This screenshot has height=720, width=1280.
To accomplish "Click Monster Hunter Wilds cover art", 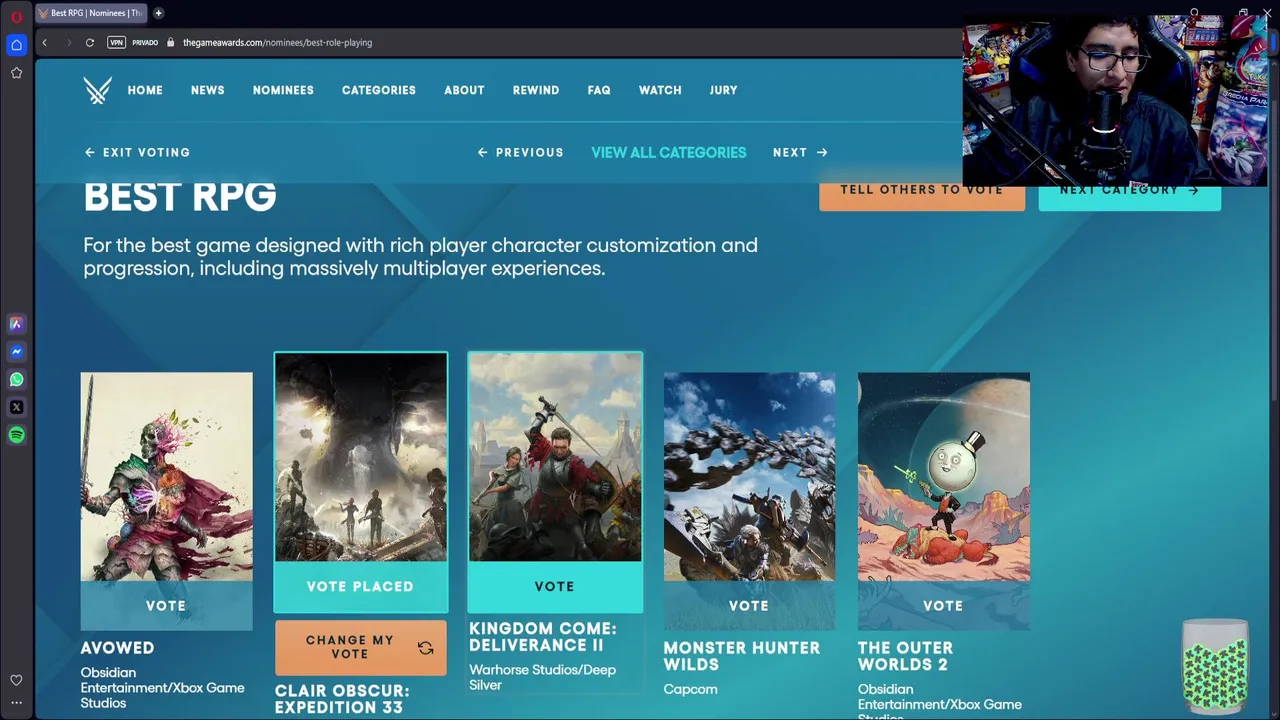I will click(x=749, y=477).
